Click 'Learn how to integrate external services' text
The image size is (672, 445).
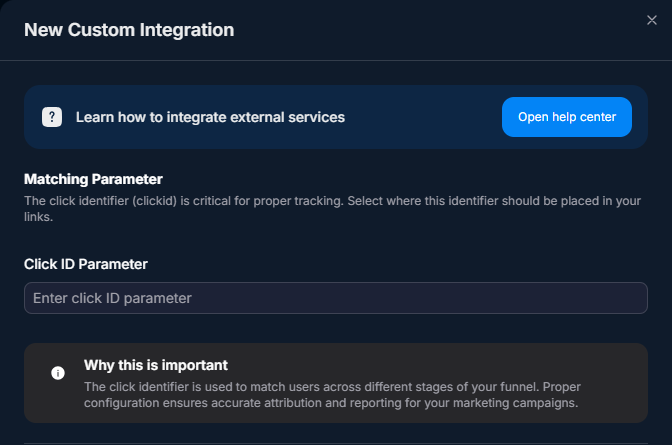210,117
